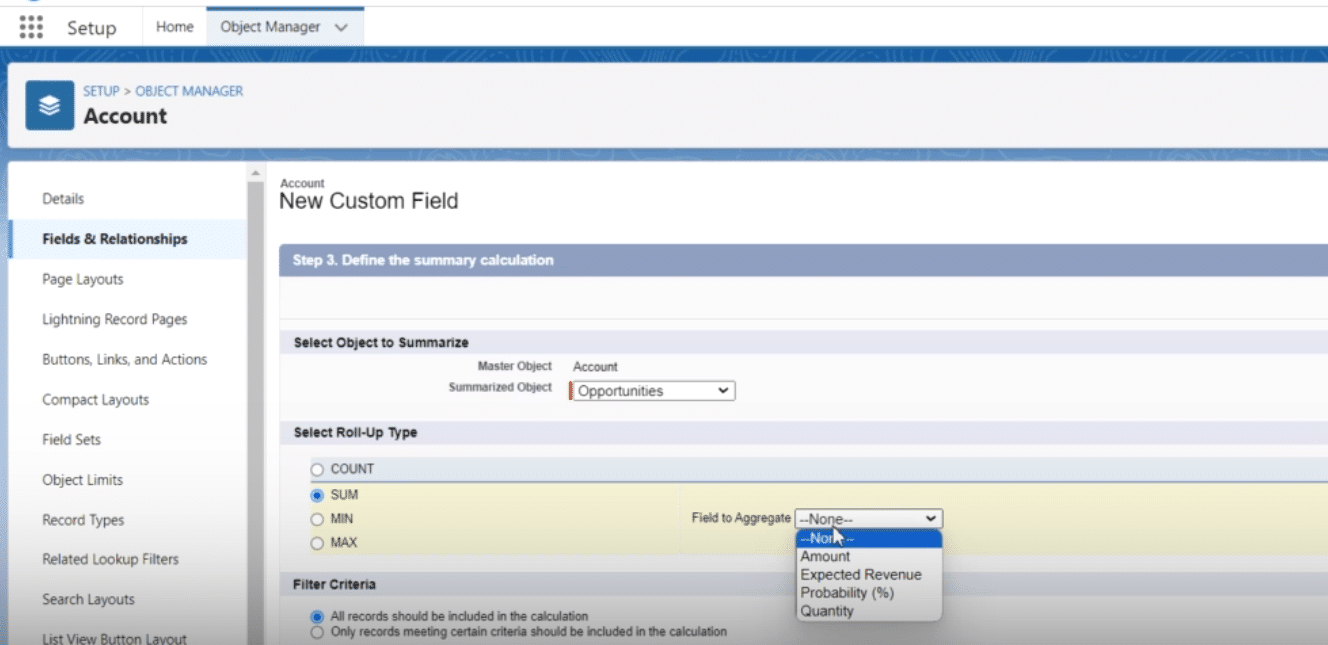Expand the Object Manager tab chevron
Screen dimensions: 1328x645
click(x=341, y=28)
